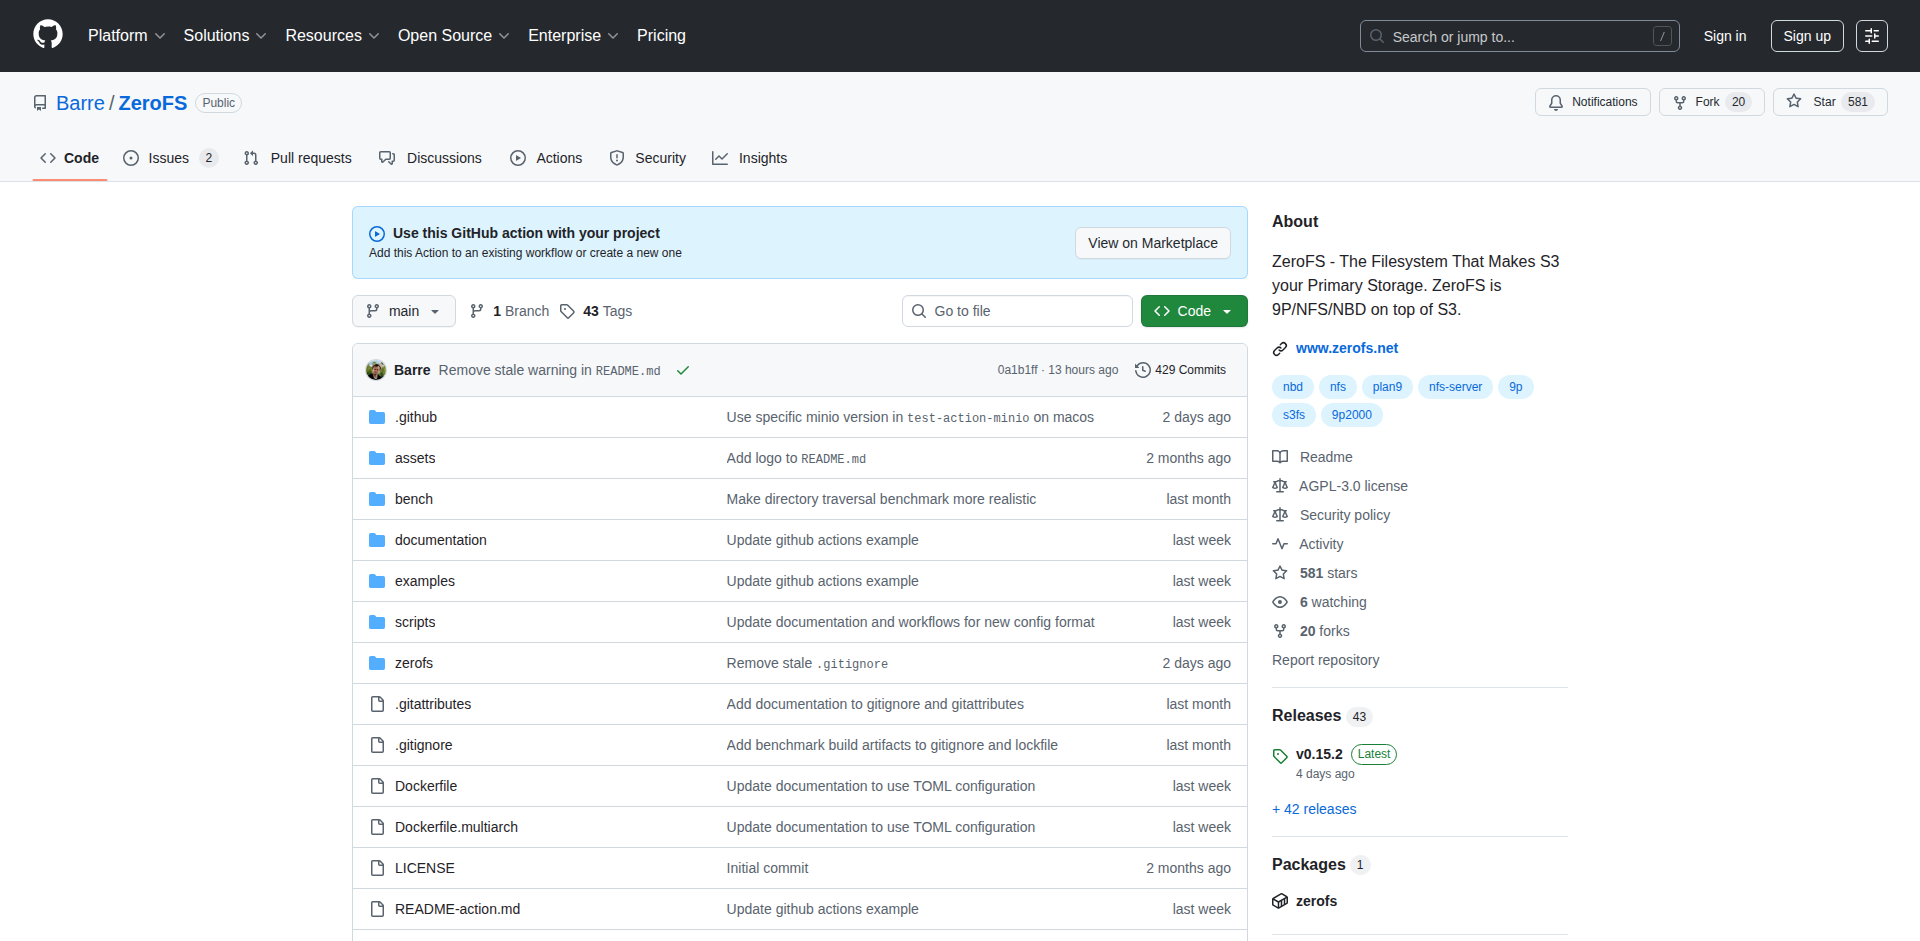Open the green Code dropdown button
This screenshot has width=1920, height=941.
tap(1194, 311)
